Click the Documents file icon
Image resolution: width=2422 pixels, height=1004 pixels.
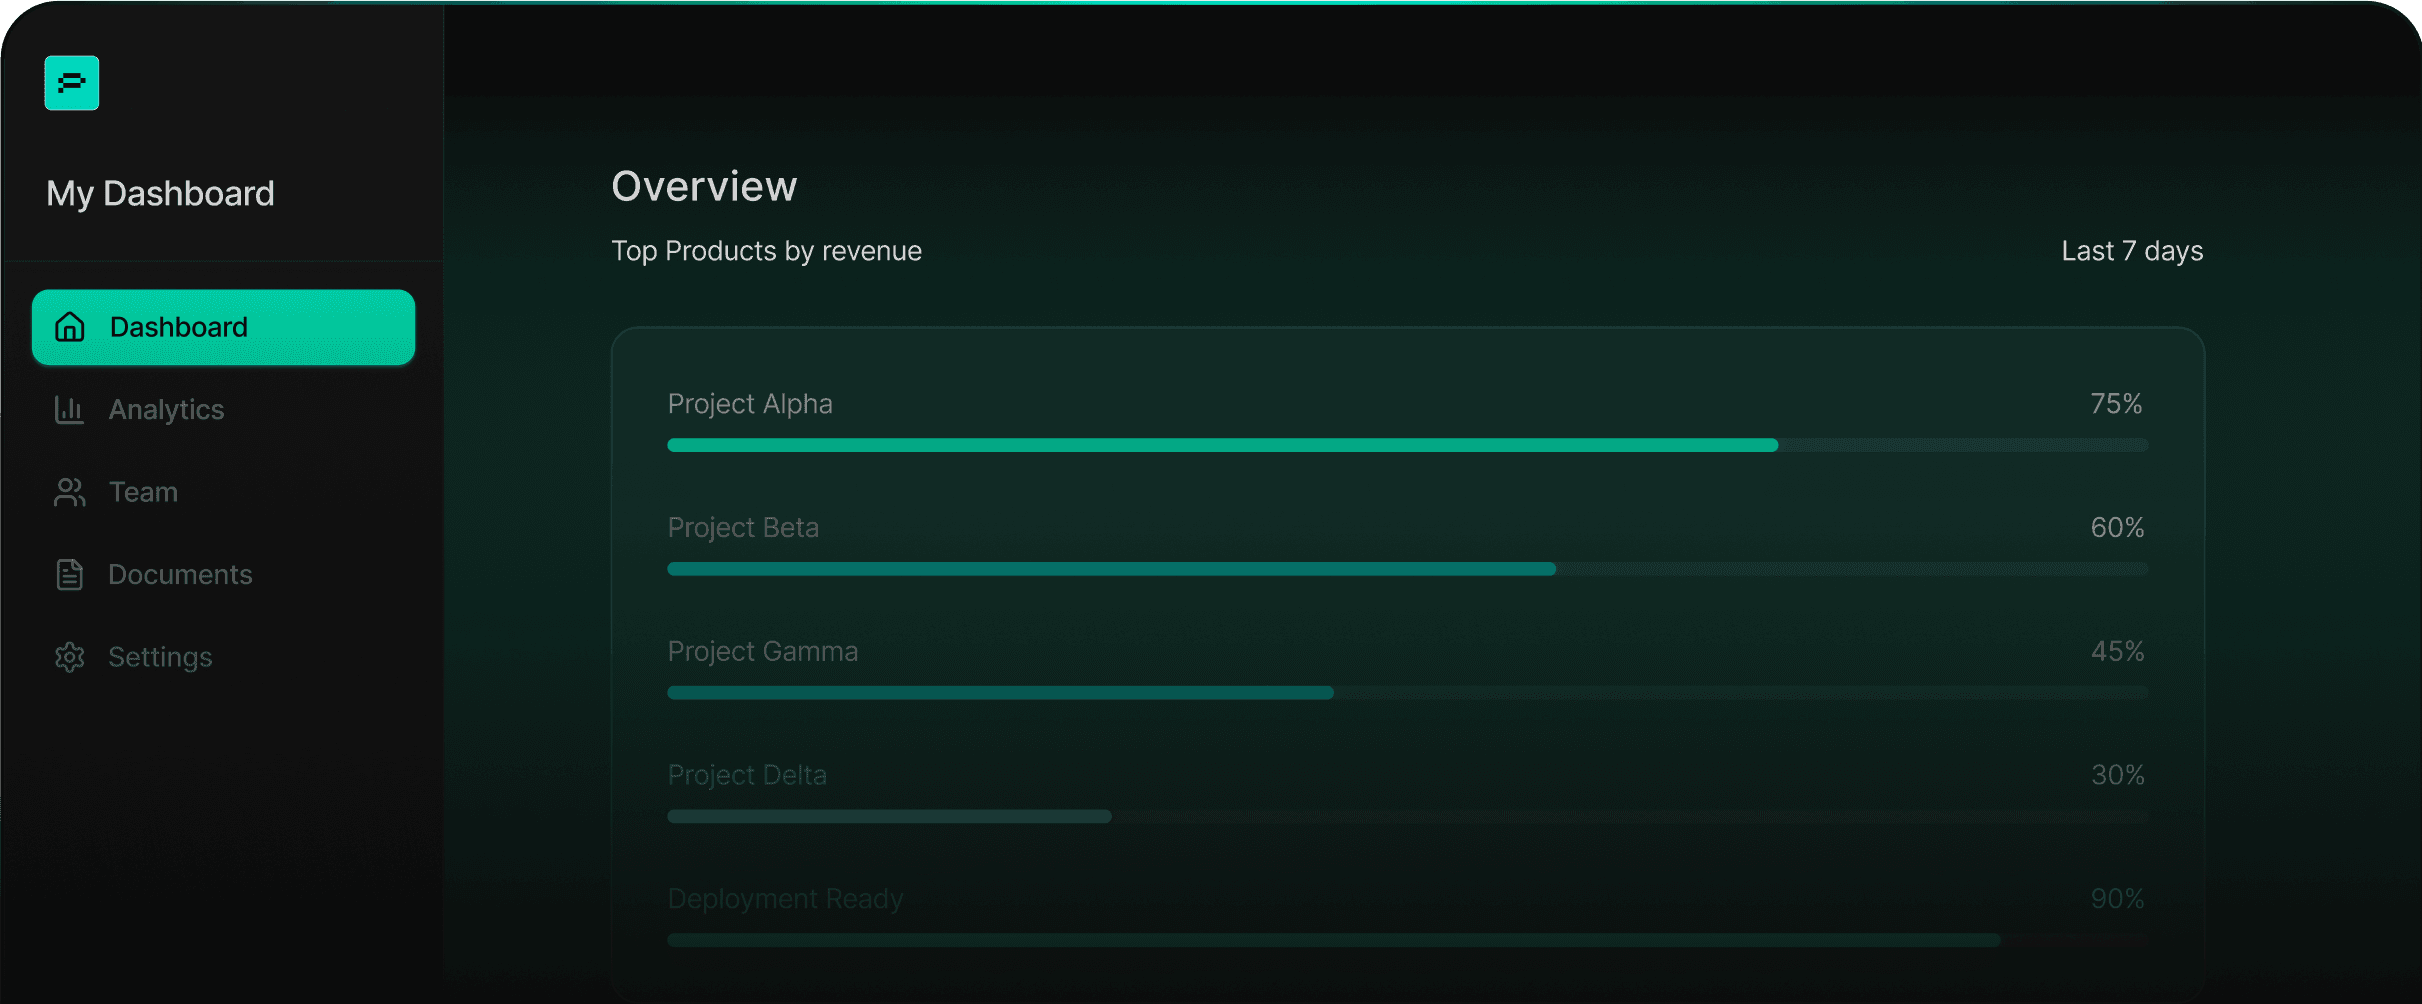pyautogui.click(x=69, y=575)
